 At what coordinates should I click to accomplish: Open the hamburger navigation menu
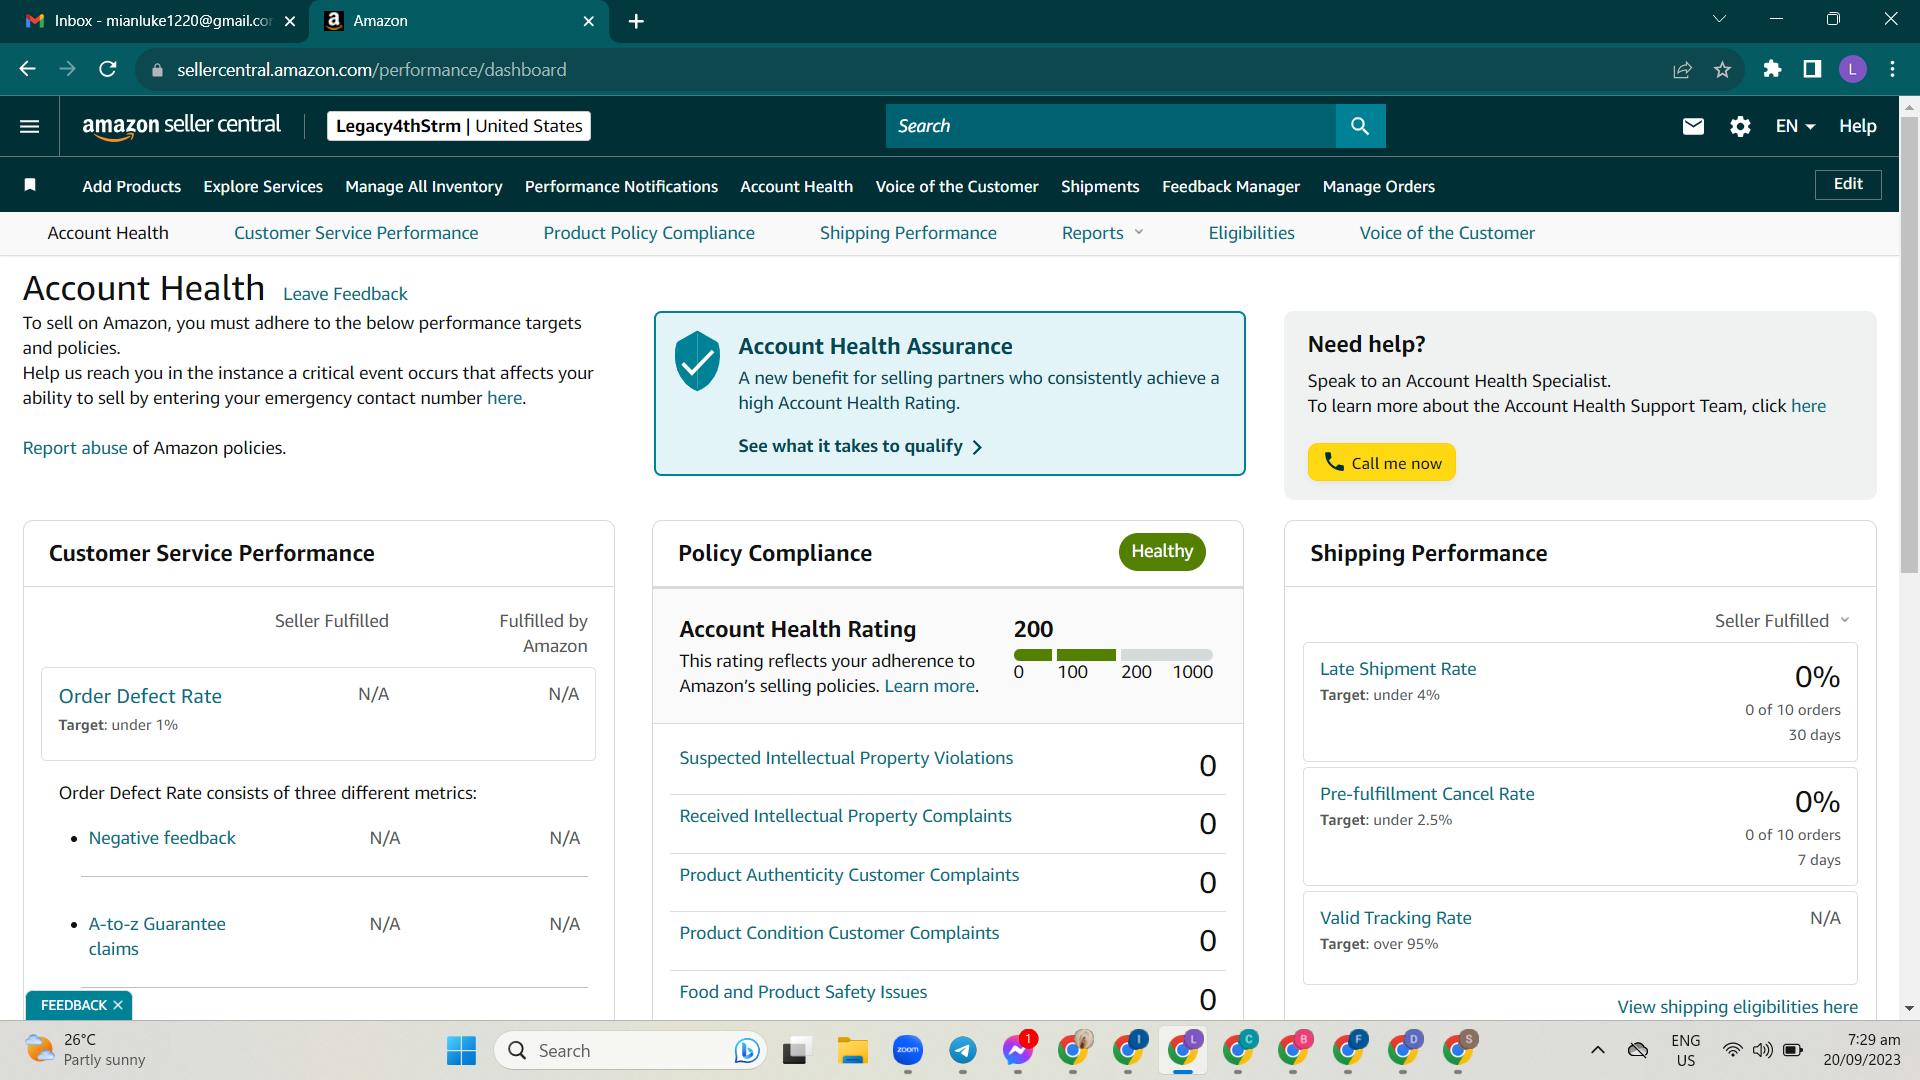(30, 126)
